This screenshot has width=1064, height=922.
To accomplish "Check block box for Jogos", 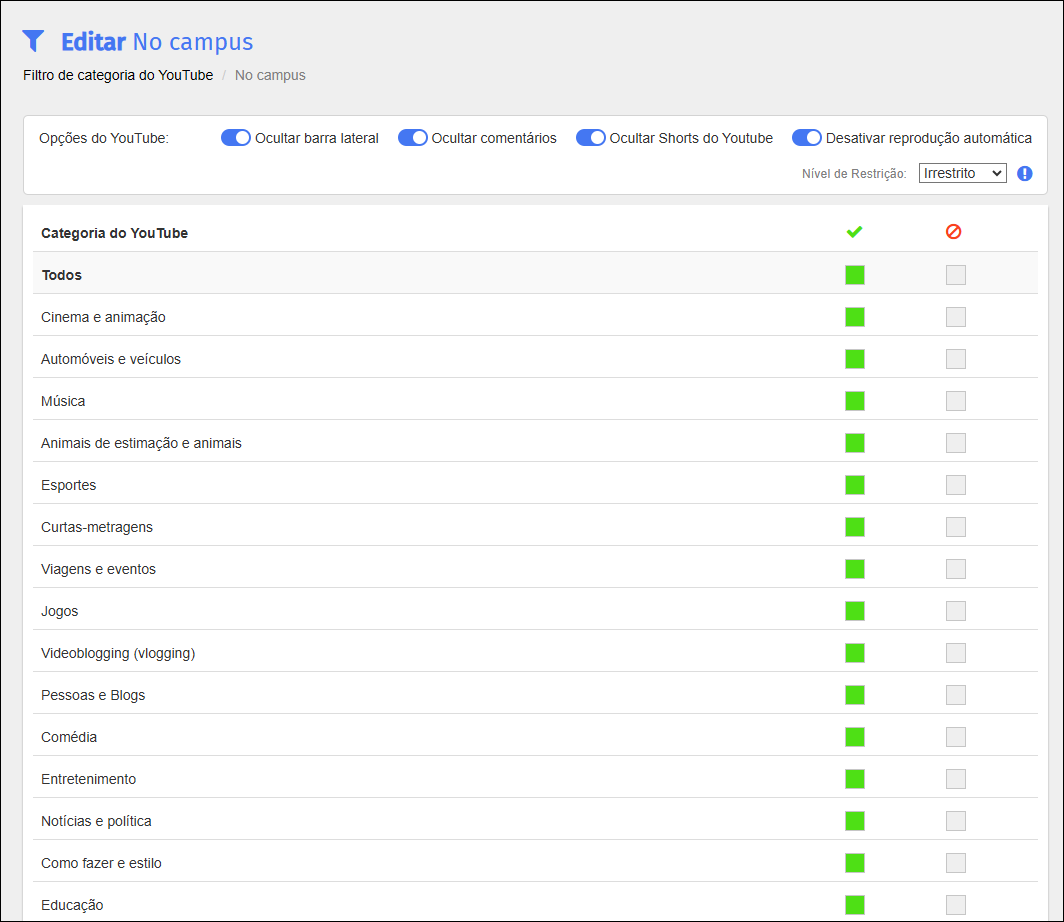I will [x=955, y=611].
